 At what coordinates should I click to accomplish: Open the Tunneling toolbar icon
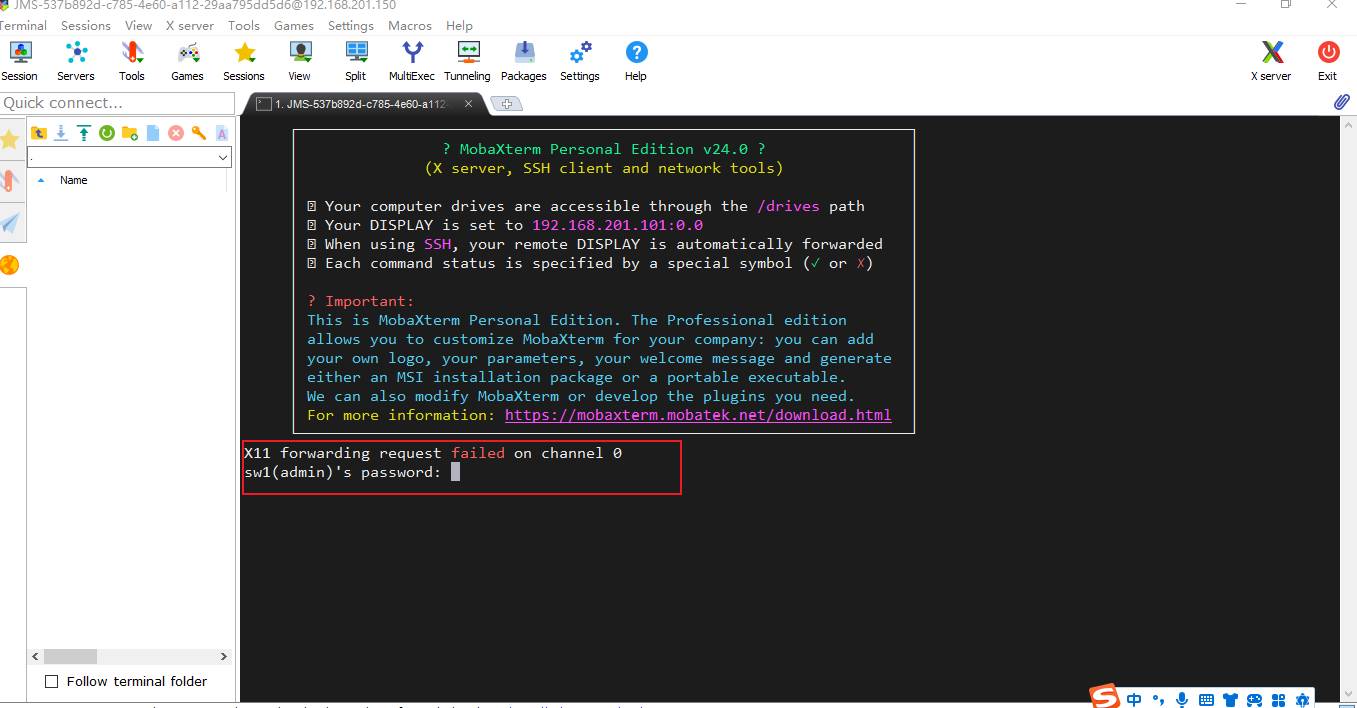467,61
